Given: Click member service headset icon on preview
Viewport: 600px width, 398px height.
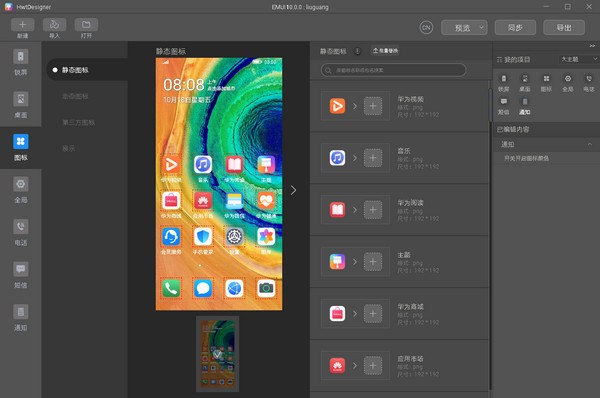Looking at the screenshot, I should click(171, 237).
